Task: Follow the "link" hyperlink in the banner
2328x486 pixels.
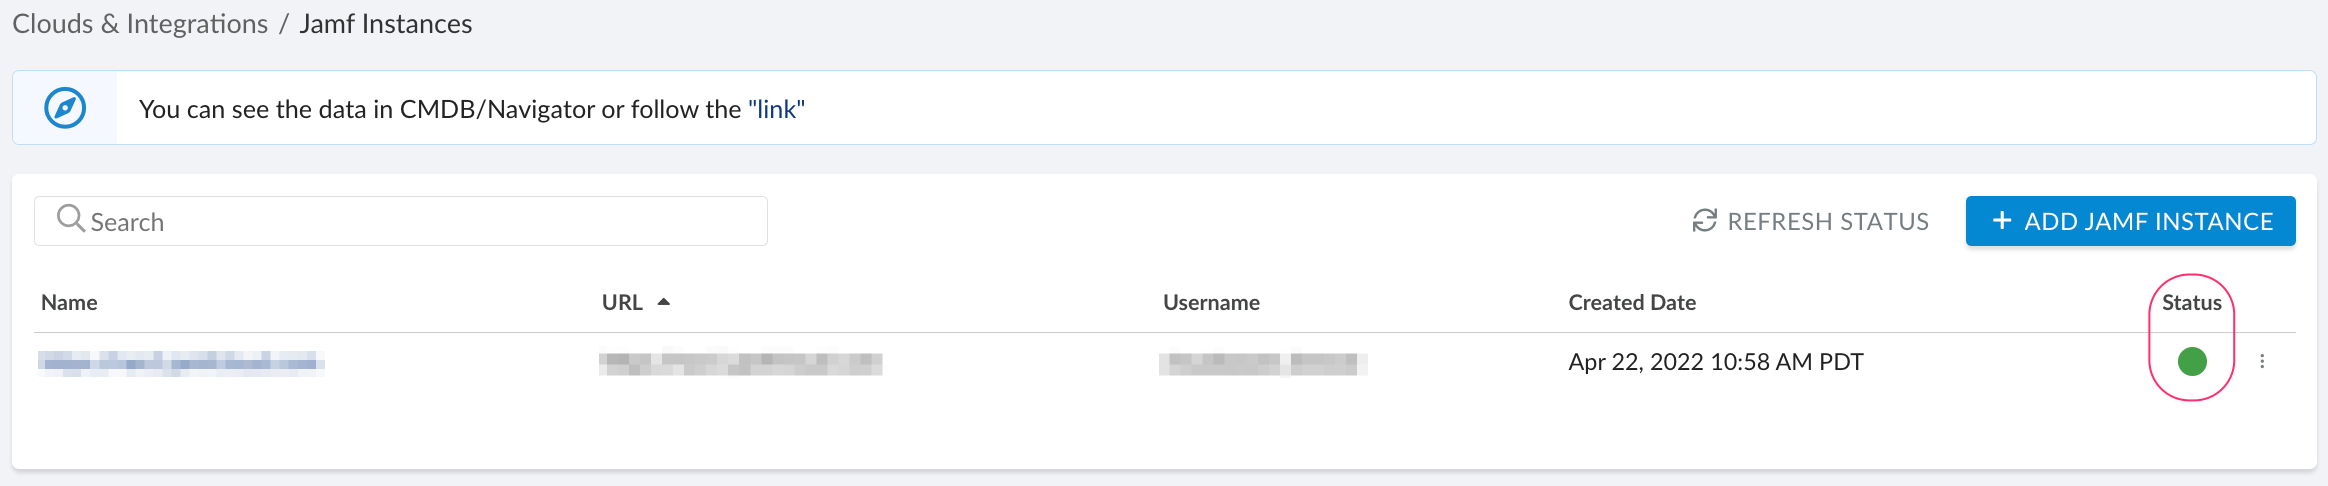Action: pyautogui.click(x=776, y=109)
